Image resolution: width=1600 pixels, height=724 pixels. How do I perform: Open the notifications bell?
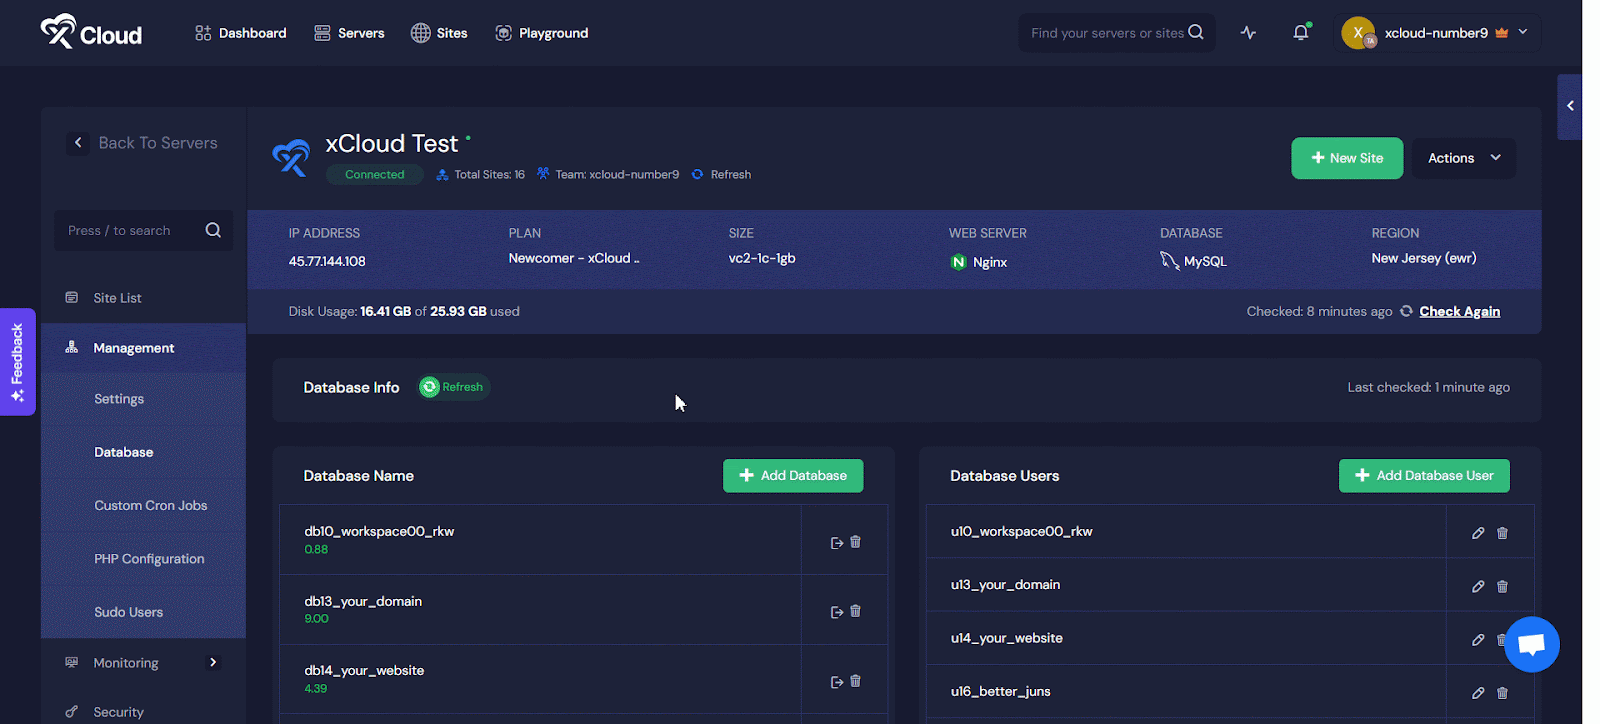click(1300, 33)
